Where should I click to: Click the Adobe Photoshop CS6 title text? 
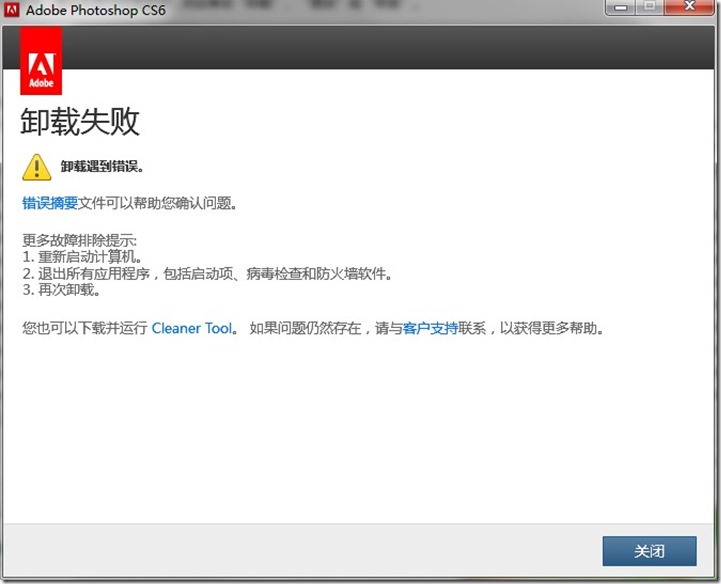tap(96, 10)
